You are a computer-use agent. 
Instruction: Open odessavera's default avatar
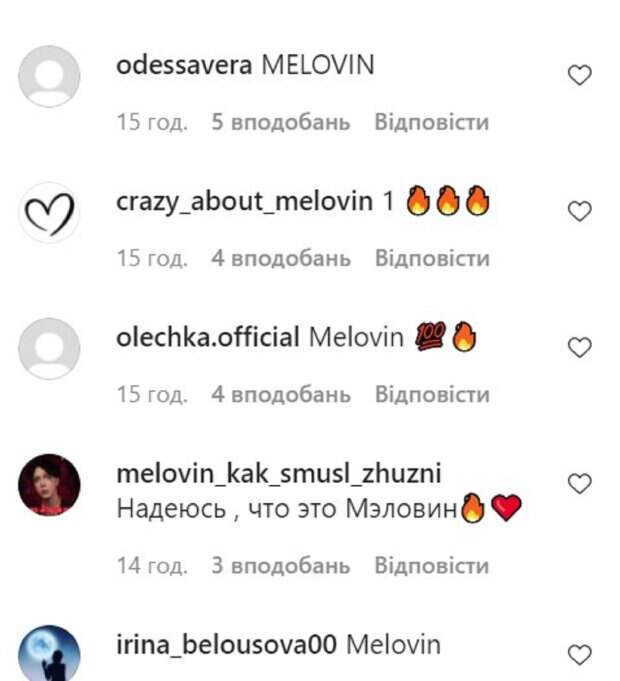click(49, 76)
